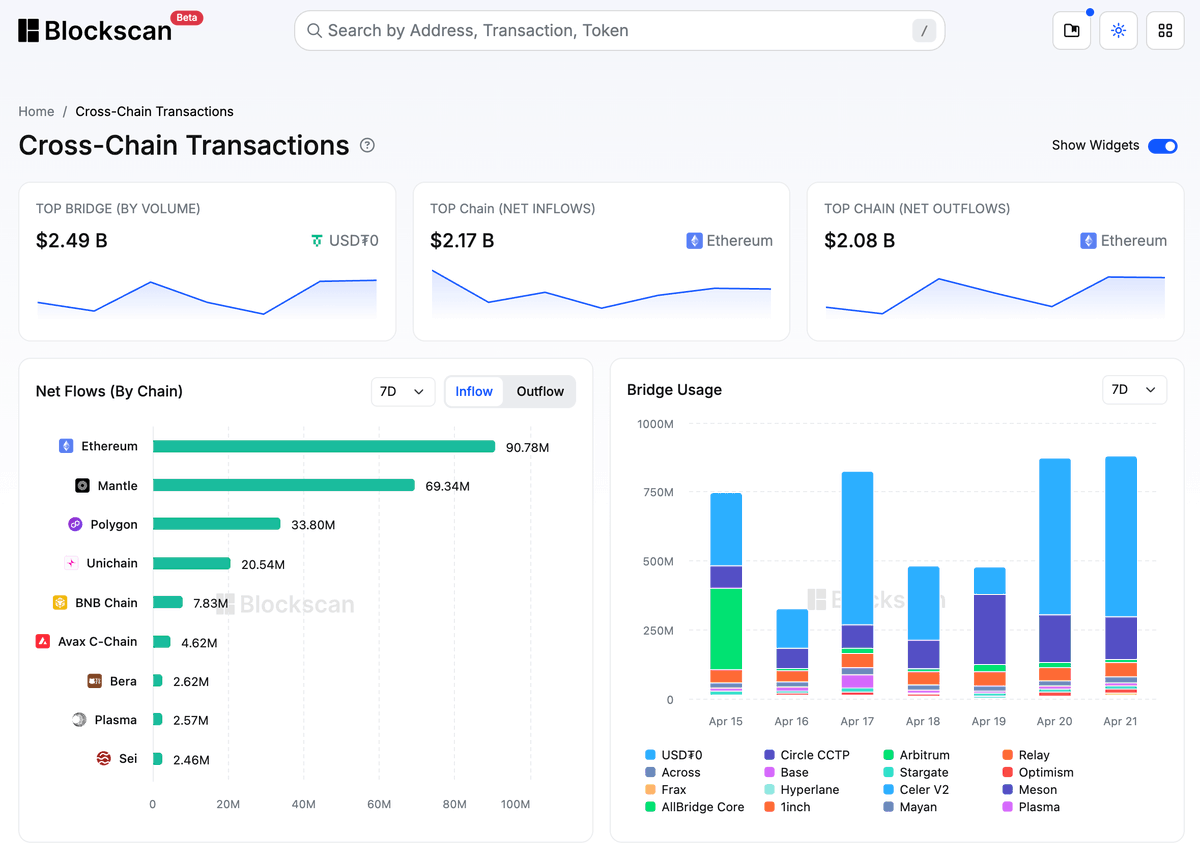Screen dimensions: 1200x857
Task: Click the Sei chain icon
Action: coord(103,759)
